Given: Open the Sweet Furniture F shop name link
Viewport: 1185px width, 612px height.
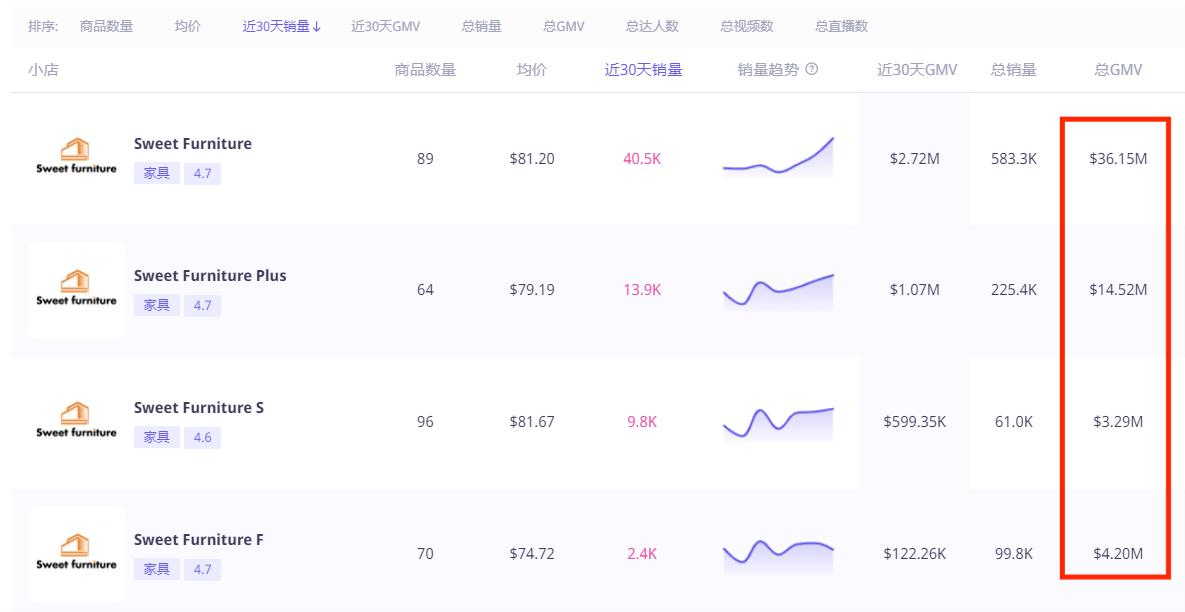Looking at the screenshot, I should point(198,540).
